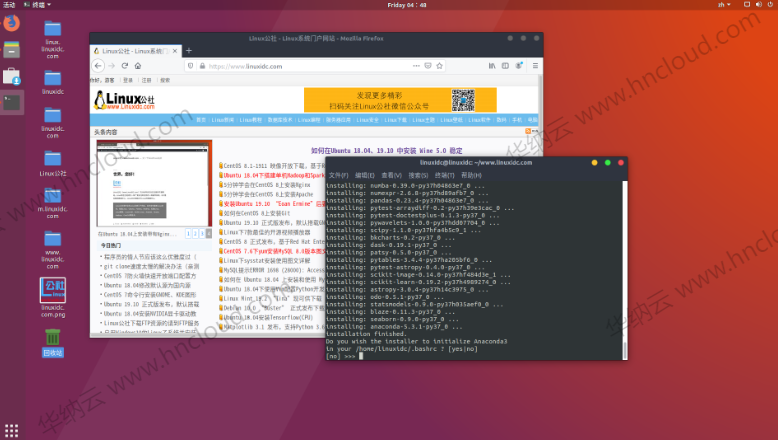
Task: Open Wine 5.0 install headline link
Action: pos(387,151)
